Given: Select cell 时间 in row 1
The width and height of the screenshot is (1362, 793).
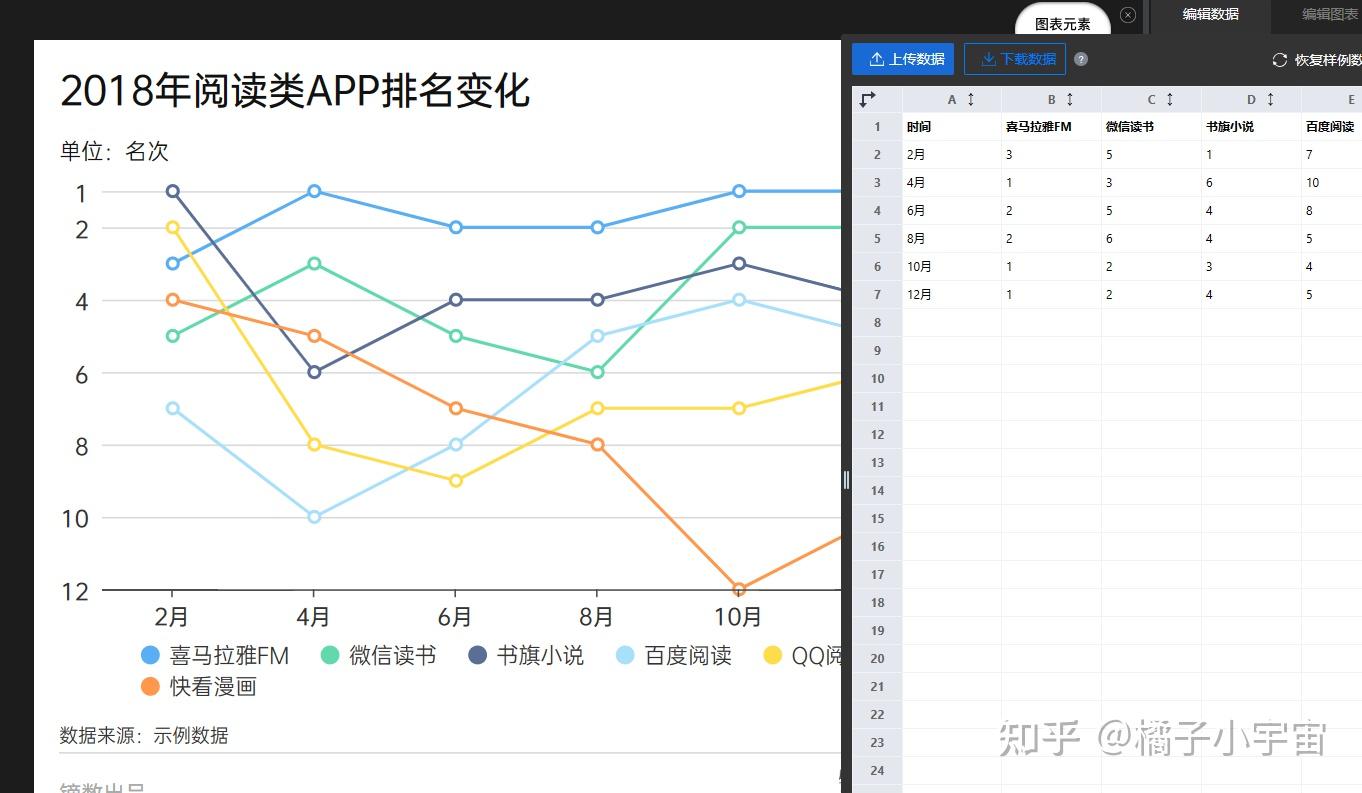Looking at the screenshot, I should tap(951, 127).
